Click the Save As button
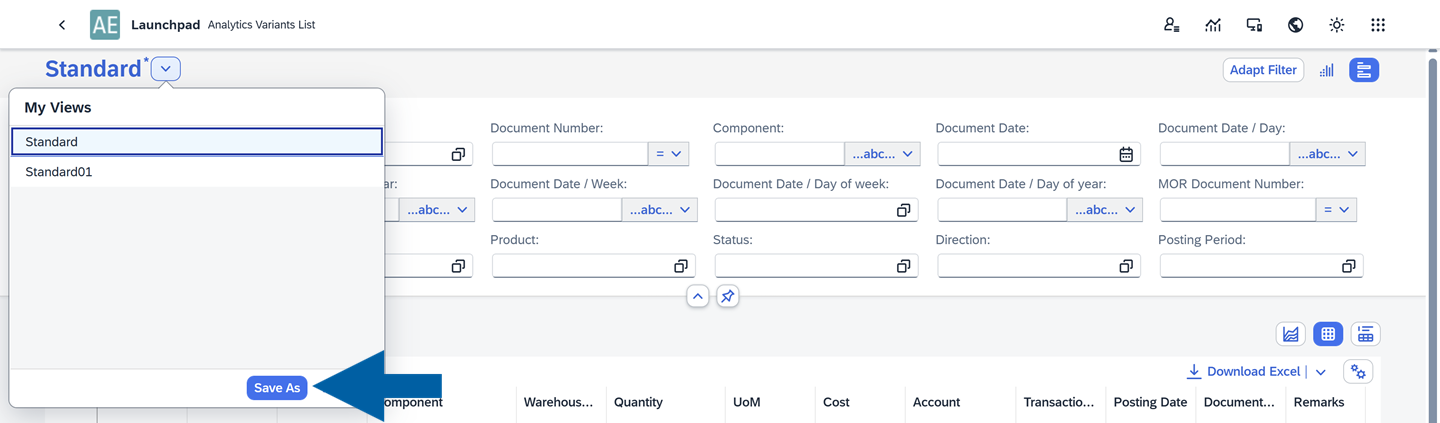The height and width of the screenshot is (423, 1440). coord(277,388)
